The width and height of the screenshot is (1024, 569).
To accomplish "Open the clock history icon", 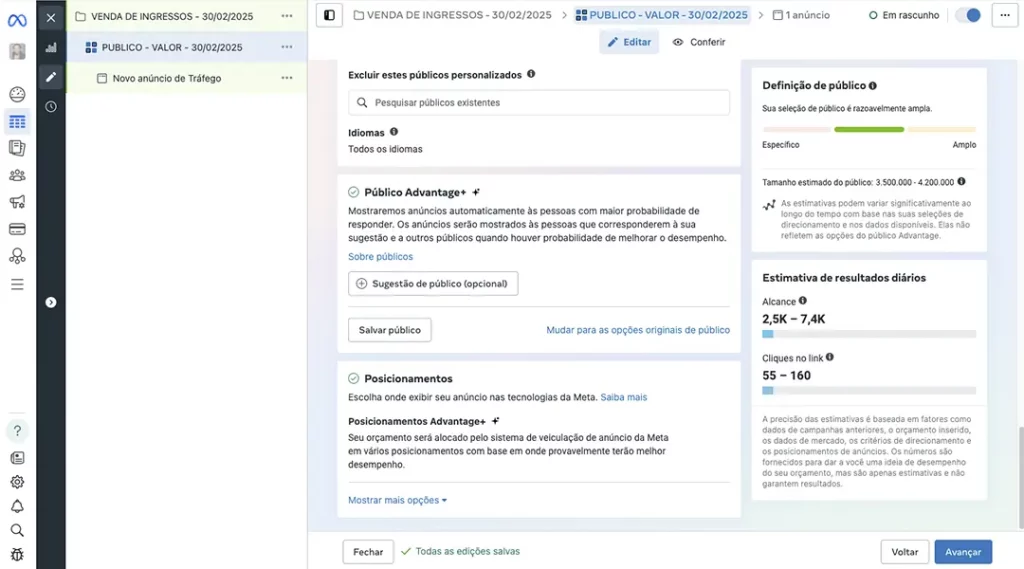I will 51,107.
